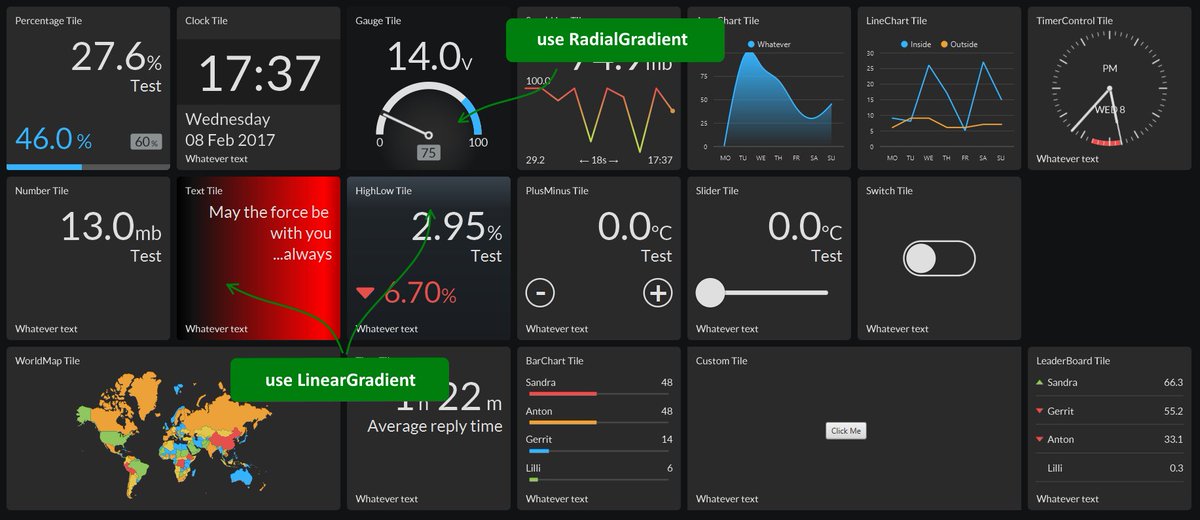1200x520 pixels.
Task: Click the 'May the force be with you' text
Action: click(x=269, y=223)
